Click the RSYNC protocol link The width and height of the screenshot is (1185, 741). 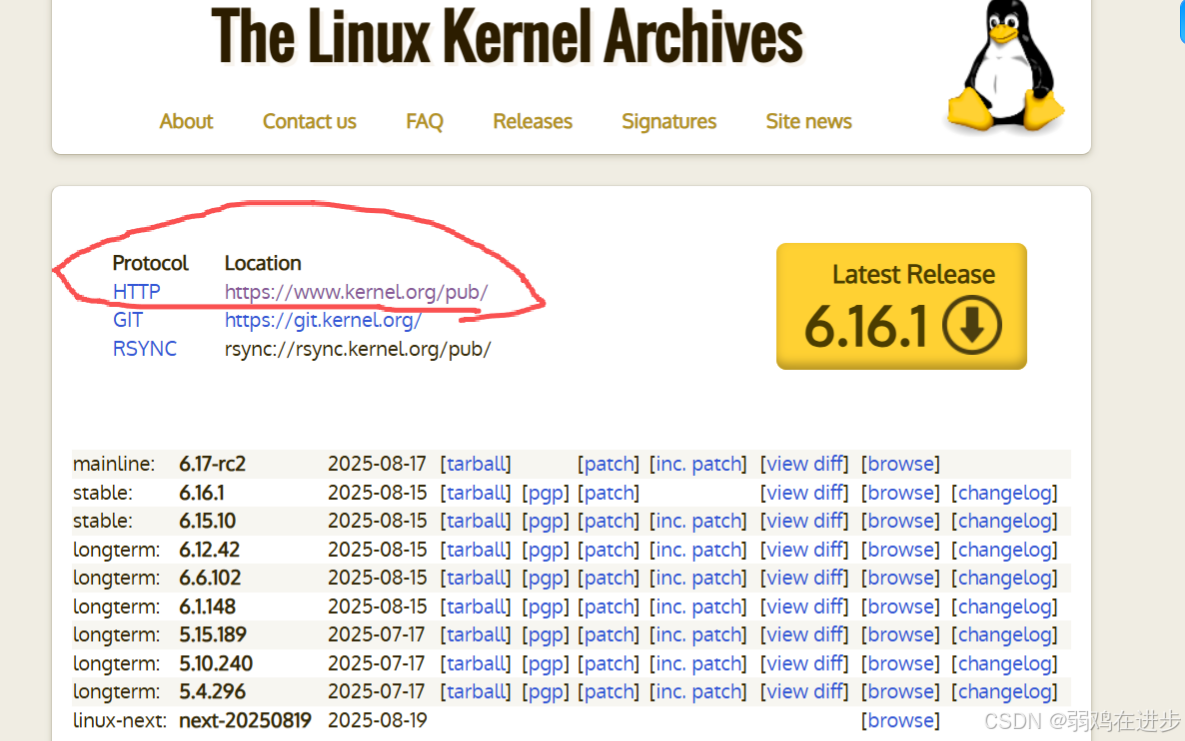point(144,349)
